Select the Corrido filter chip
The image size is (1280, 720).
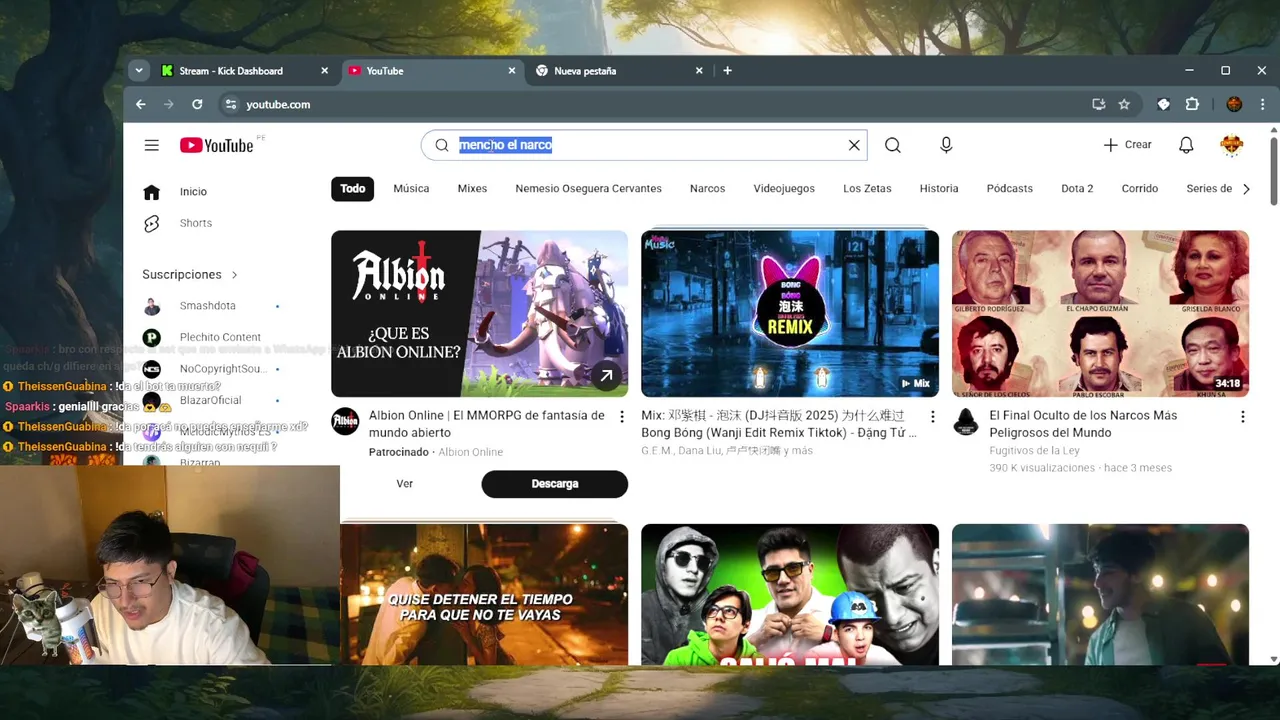[1140, 189]
